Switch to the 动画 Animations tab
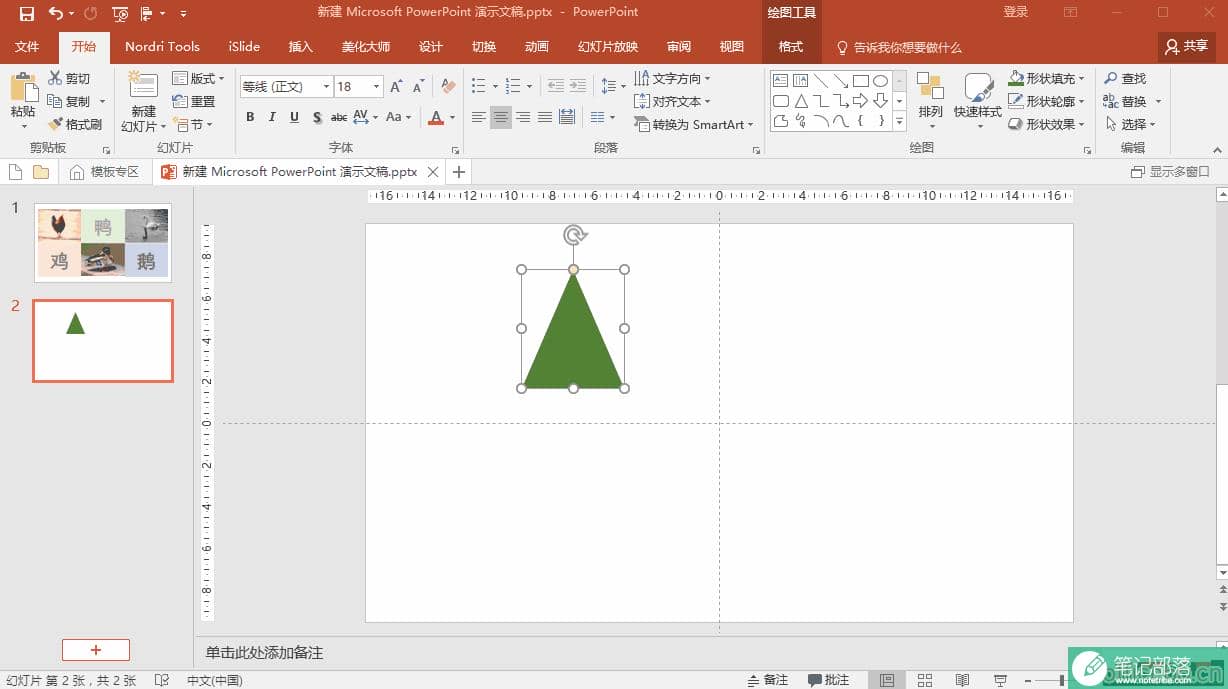Viewport: 1228px width, 689px height. 537,47
